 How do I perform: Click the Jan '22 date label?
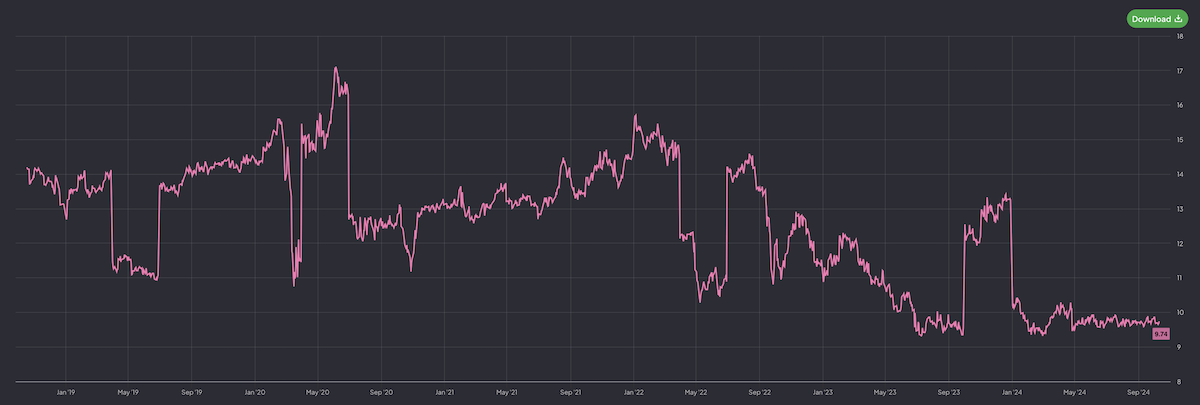coord(634,394)
